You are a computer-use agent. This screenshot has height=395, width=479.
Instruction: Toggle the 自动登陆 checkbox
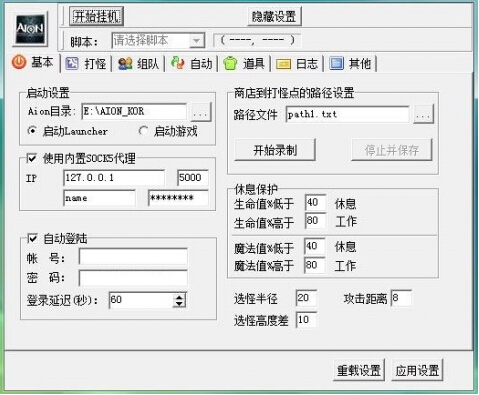(x=32, y=238)
